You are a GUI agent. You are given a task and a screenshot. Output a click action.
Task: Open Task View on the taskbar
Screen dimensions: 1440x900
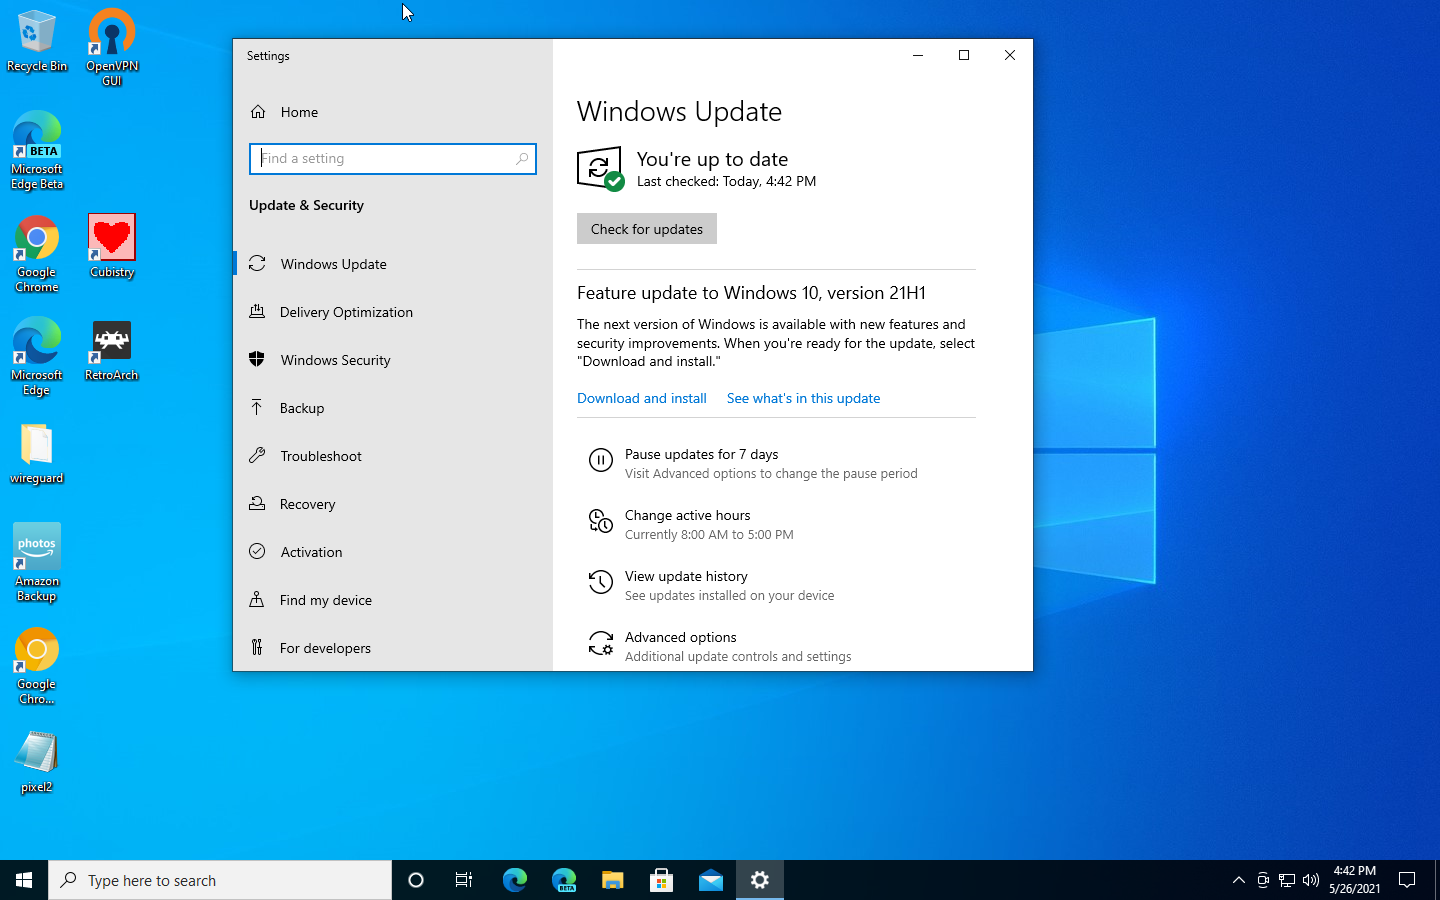[464, 880]
